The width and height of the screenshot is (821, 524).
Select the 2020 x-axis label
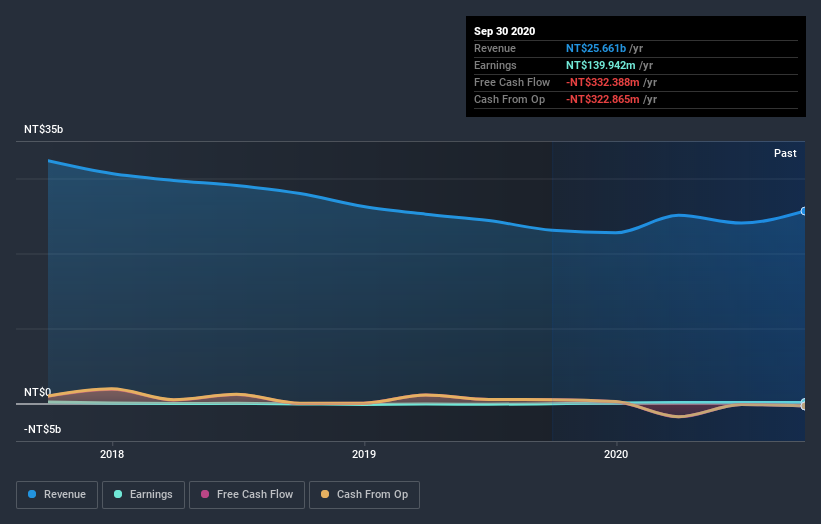tap(616, 454)
